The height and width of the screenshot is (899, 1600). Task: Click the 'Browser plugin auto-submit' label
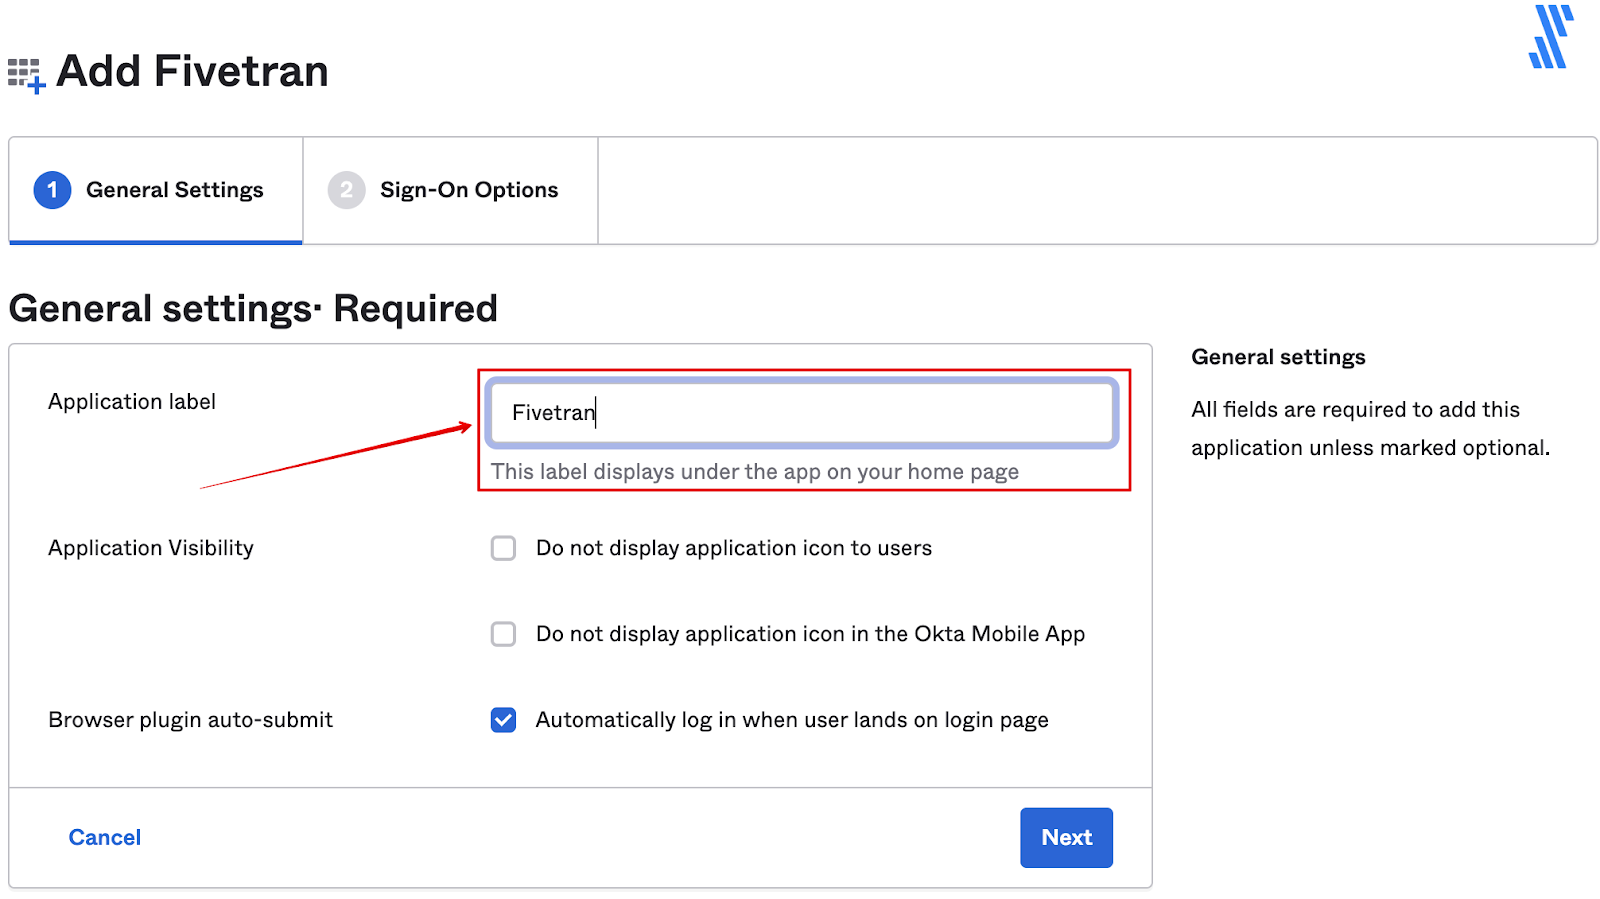191,720
